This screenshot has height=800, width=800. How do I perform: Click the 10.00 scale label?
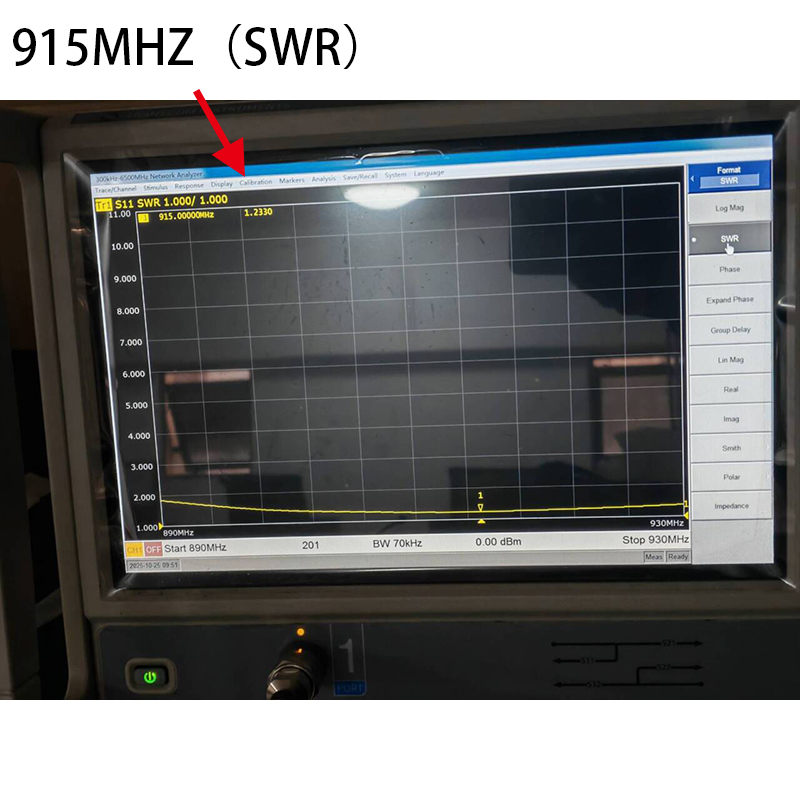tap(122, 246)
